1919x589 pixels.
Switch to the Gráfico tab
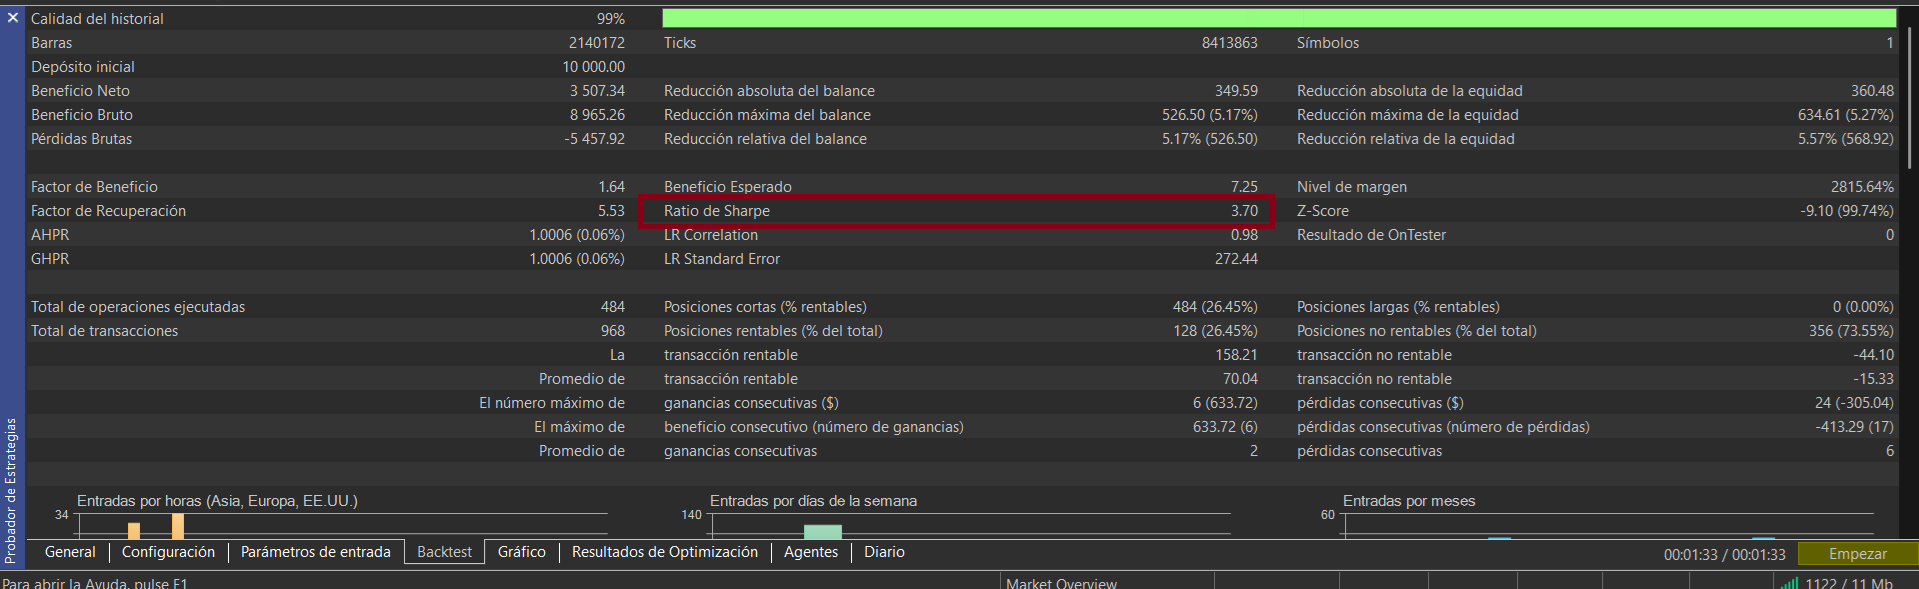coord(522,552)
